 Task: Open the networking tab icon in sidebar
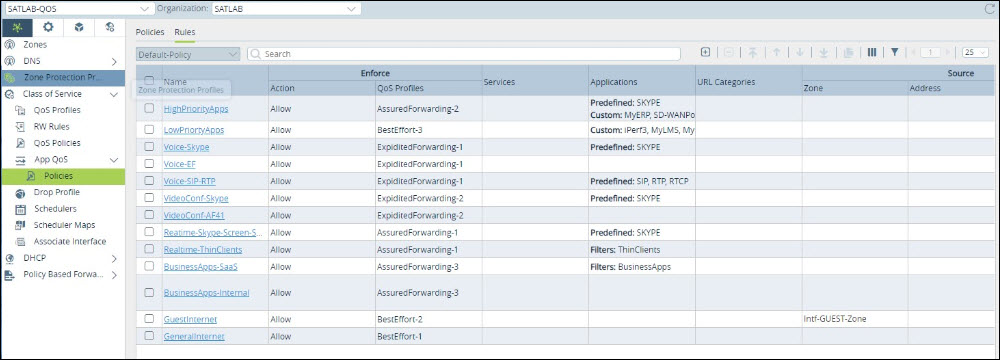[x=17, y=27]
